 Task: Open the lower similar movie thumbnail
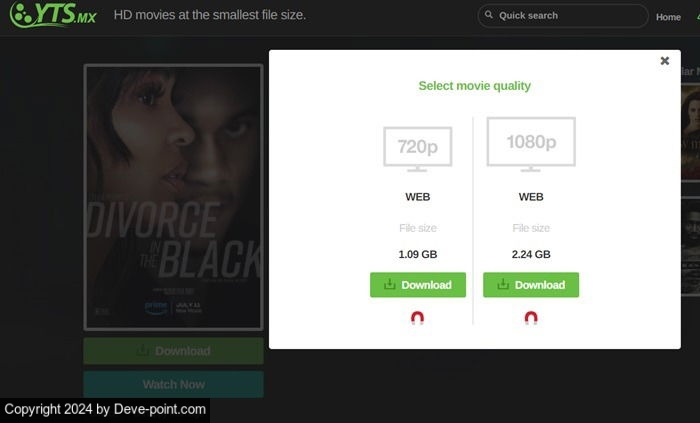(690, 246)
